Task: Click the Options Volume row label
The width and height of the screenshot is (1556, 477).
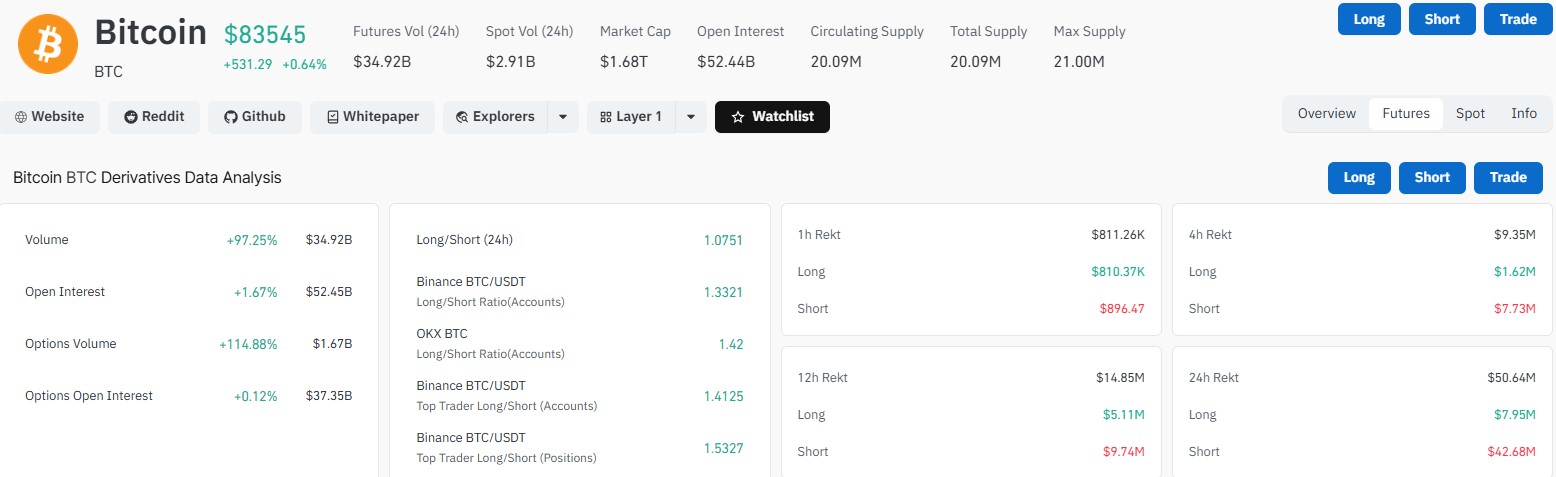Action: [x=71, y=344]
